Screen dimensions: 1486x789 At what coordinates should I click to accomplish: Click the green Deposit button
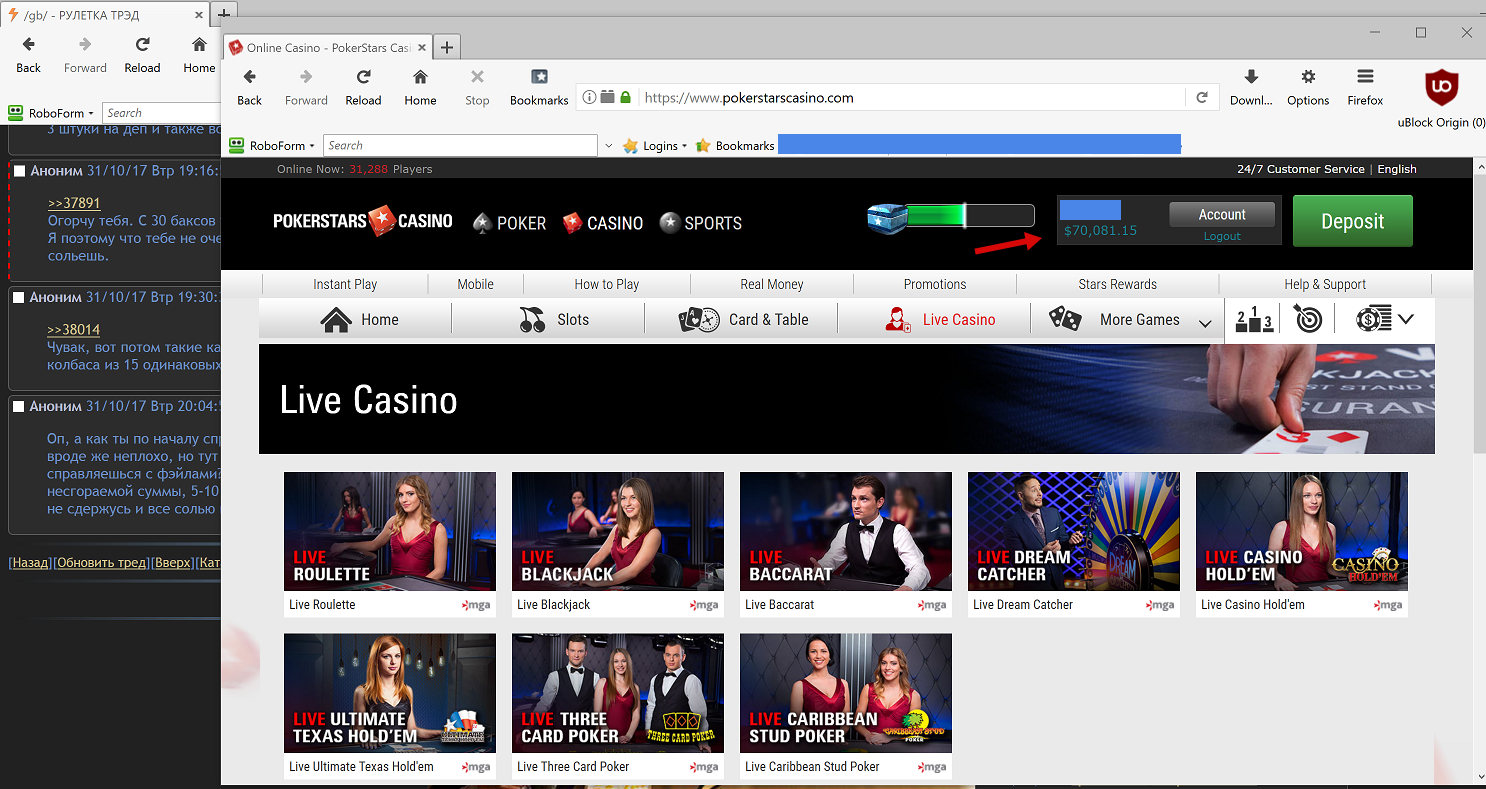(1352, 221)
